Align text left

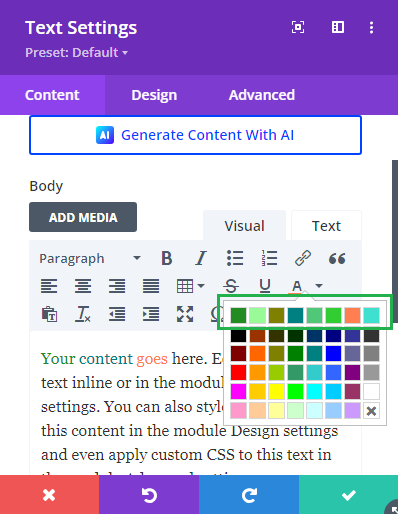coord(49,286)
